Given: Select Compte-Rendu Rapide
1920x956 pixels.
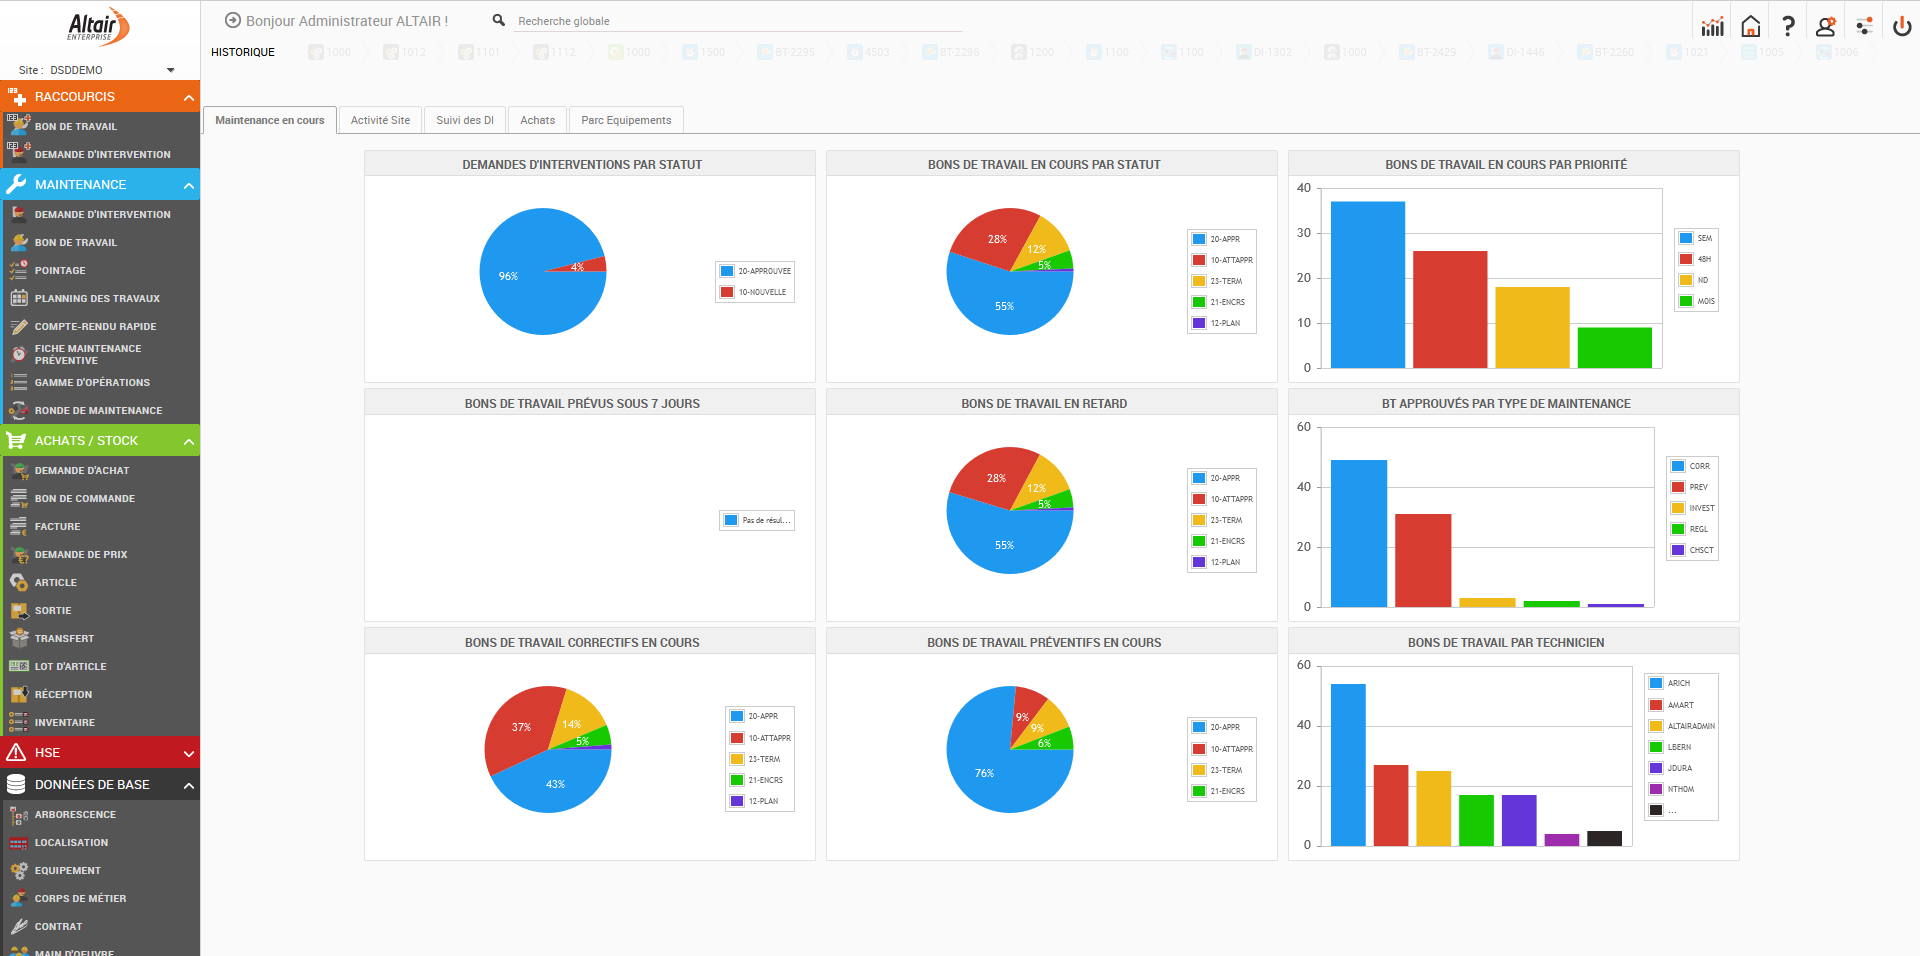Looking at the screenshot, I should 96,326.
